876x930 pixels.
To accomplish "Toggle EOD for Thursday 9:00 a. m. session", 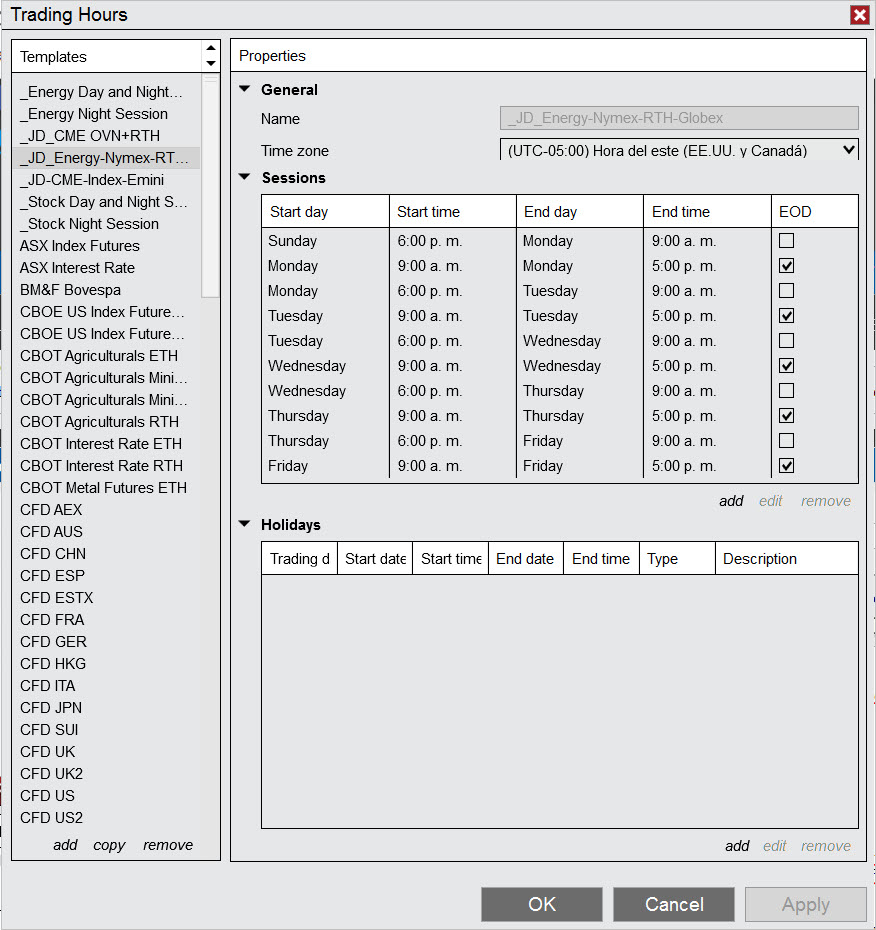I will coord(786,415).
